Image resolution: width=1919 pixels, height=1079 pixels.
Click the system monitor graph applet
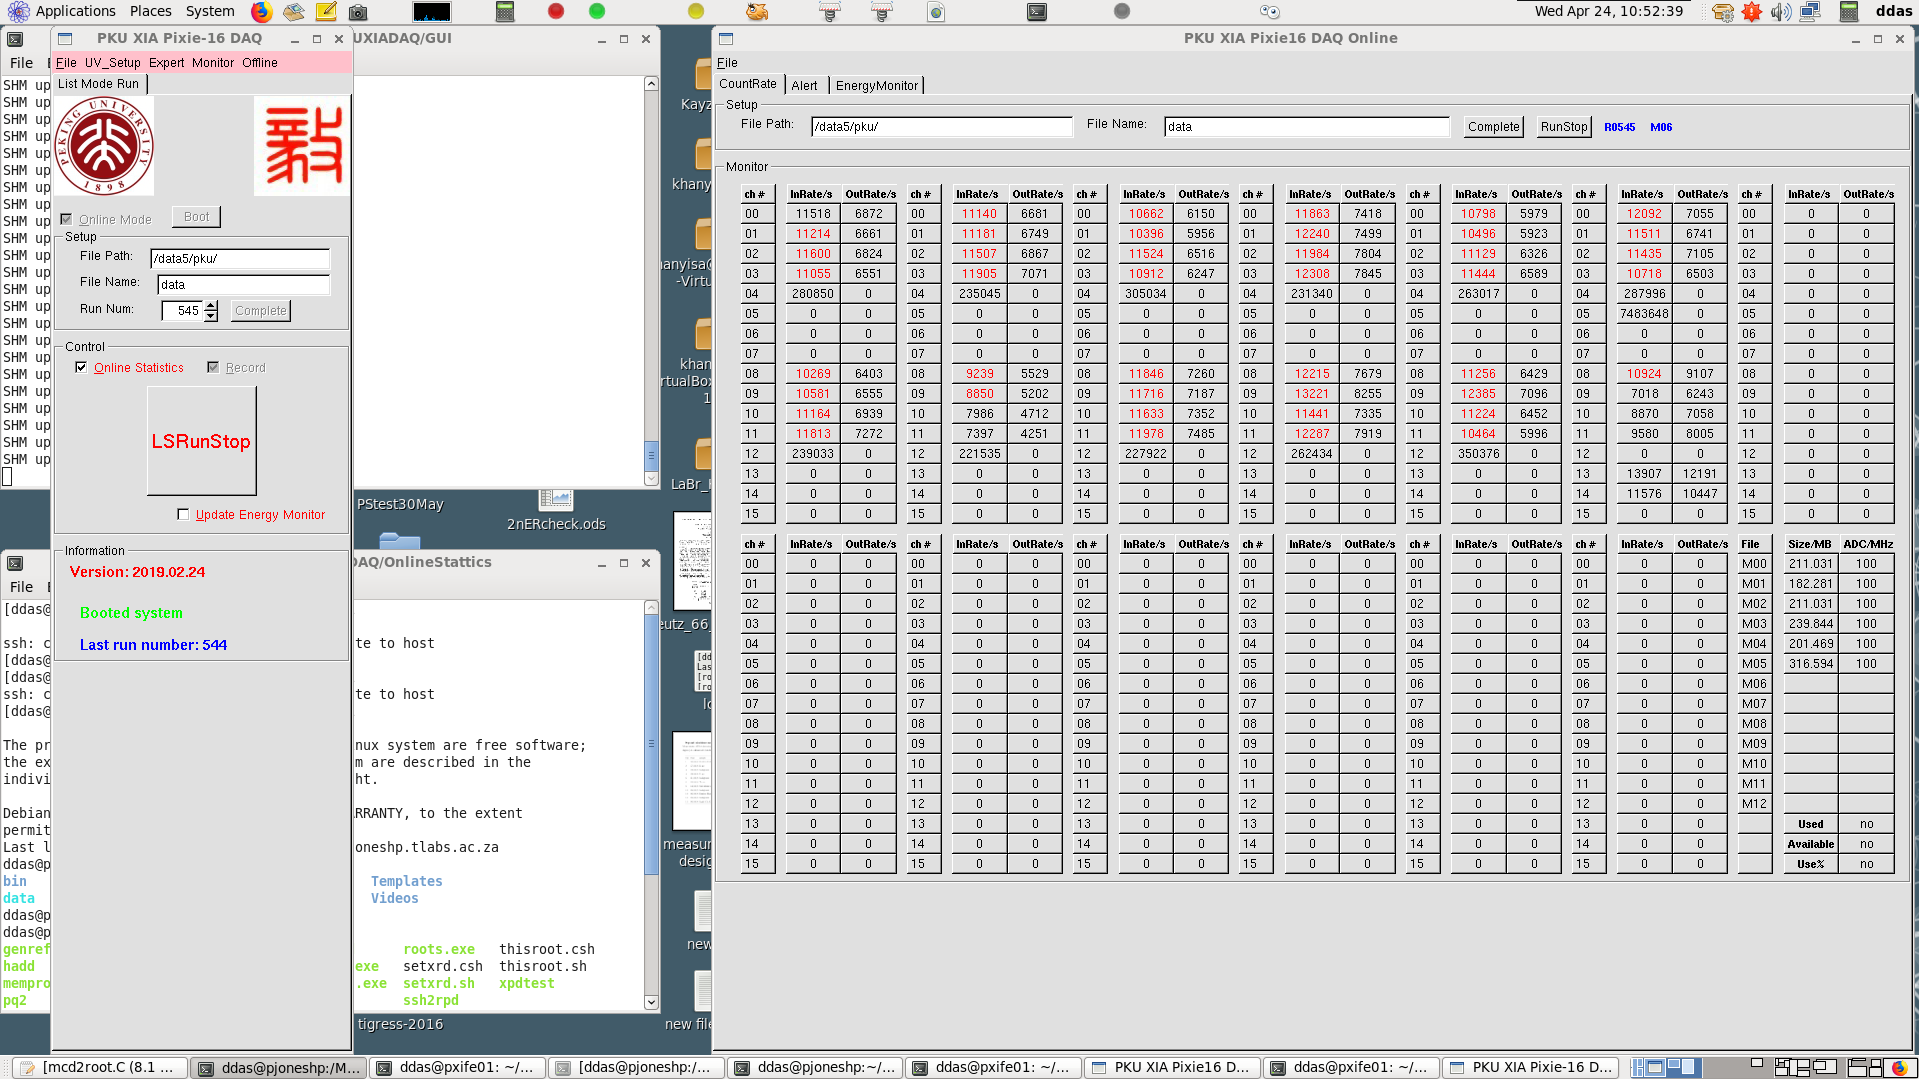click(x=432, y=12)
